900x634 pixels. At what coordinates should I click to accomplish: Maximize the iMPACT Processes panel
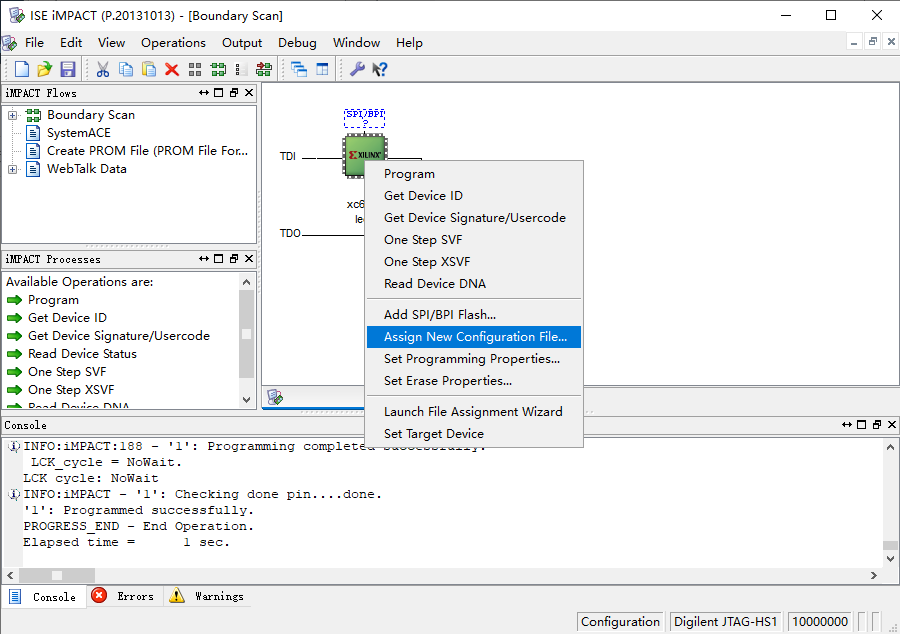pyautogui.click(x=219, y=259)
